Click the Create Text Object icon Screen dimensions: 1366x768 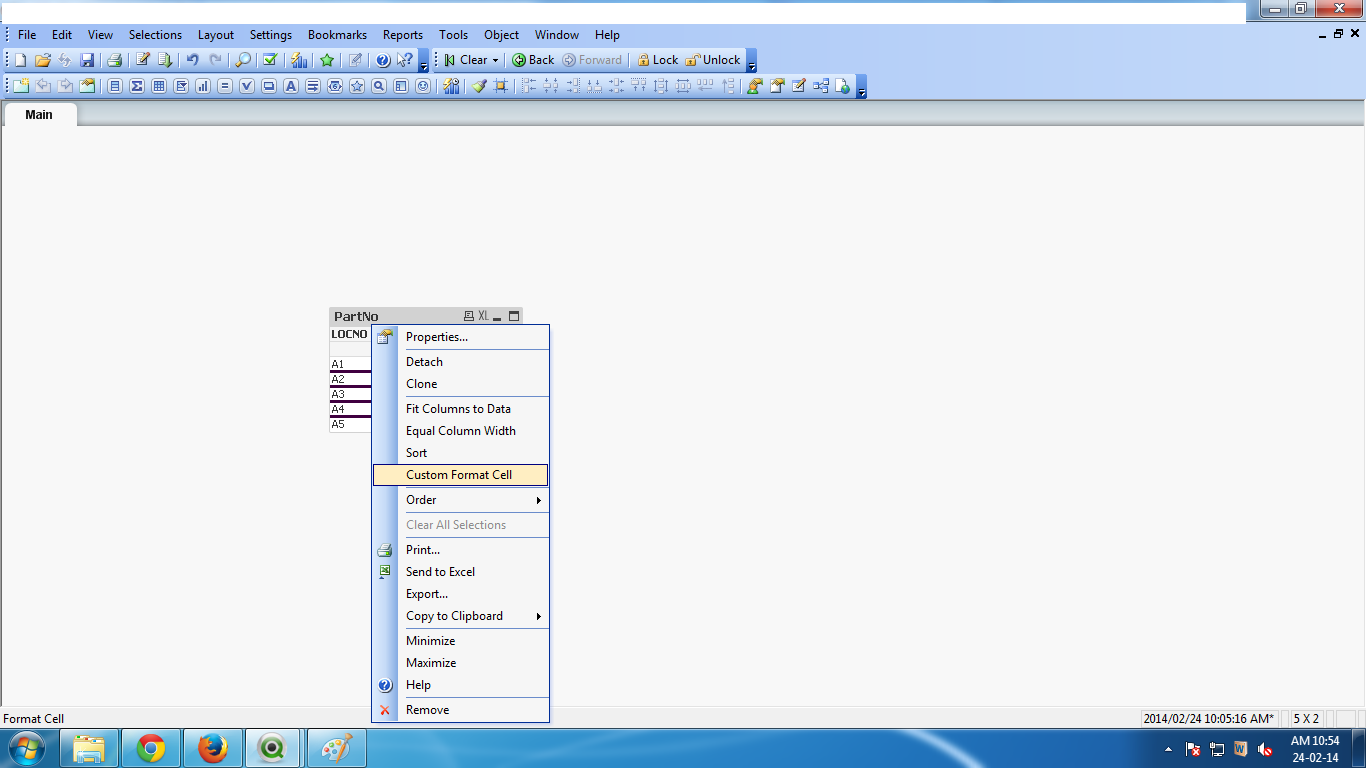pos(291,86)
